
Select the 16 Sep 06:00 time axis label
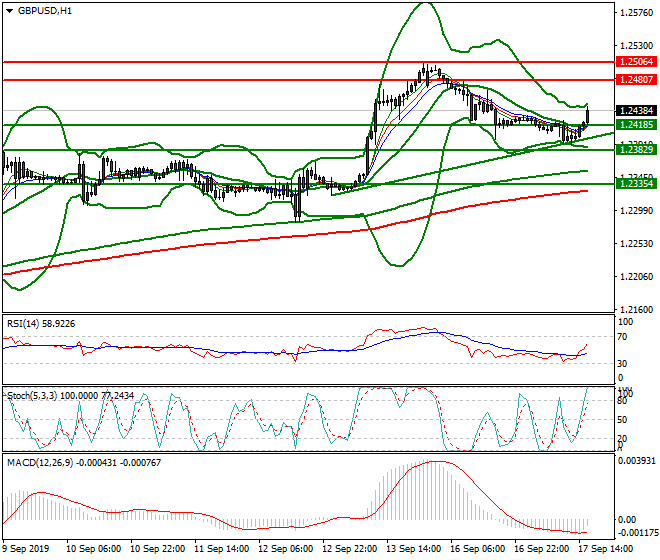click(478, 549)
